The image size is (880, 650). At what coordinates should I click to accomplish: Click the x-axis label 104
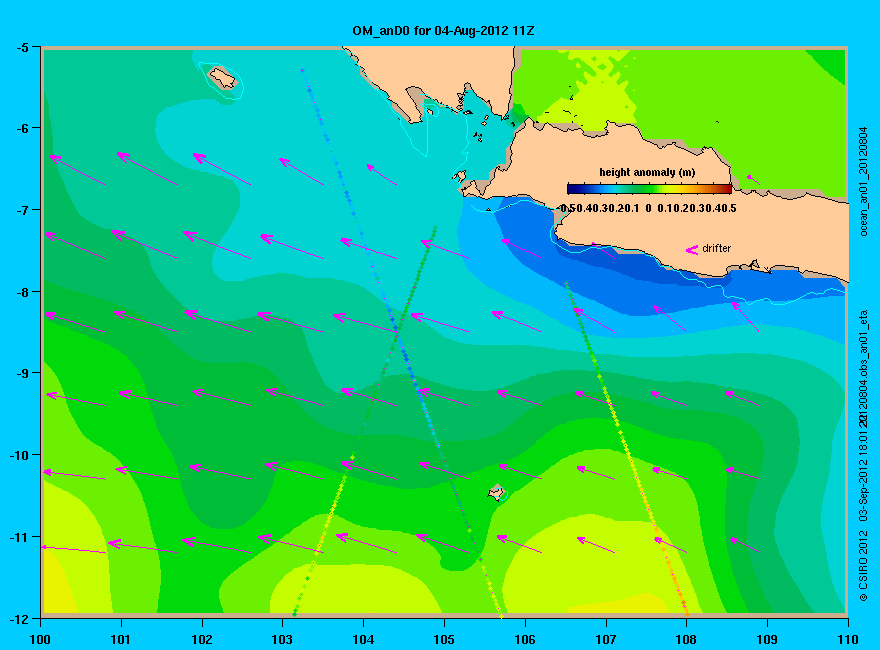364,640
